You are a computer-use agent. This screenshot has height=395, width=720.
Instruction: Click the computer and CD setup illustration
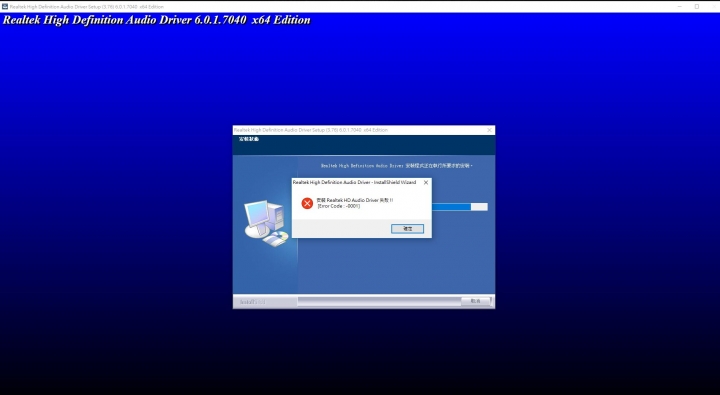[266, 223]
